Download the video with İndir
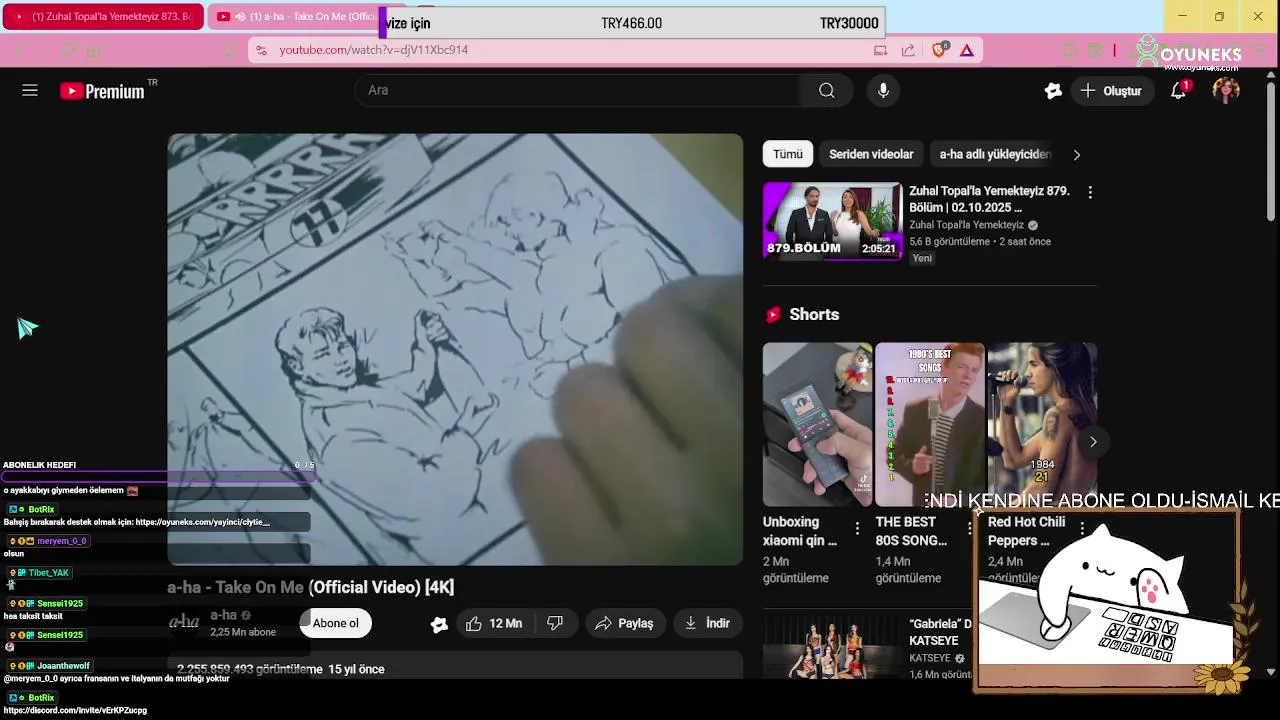This screenshot has width=1280, height=720. click(x=708, y=623)
